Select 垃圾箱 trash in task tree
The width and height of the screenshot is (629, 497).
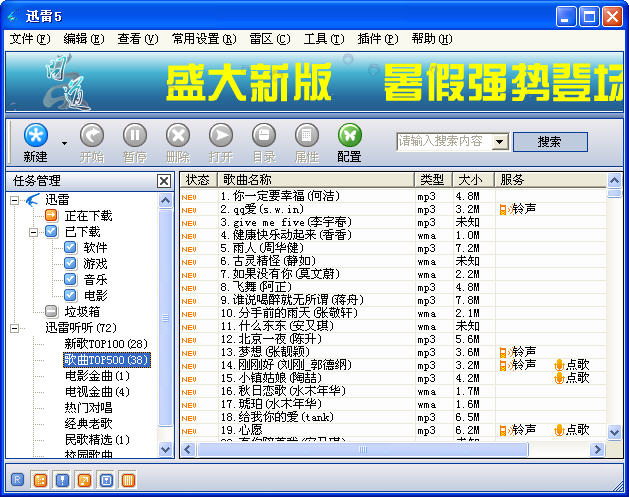[82, 312]
